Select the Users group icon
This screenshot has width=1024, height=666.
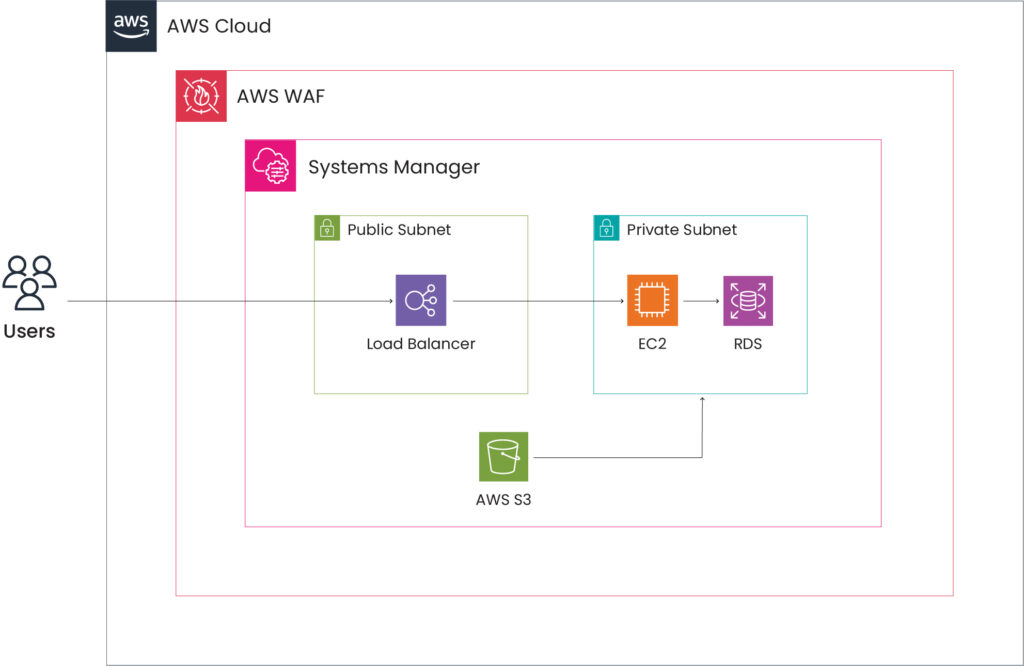30,283
